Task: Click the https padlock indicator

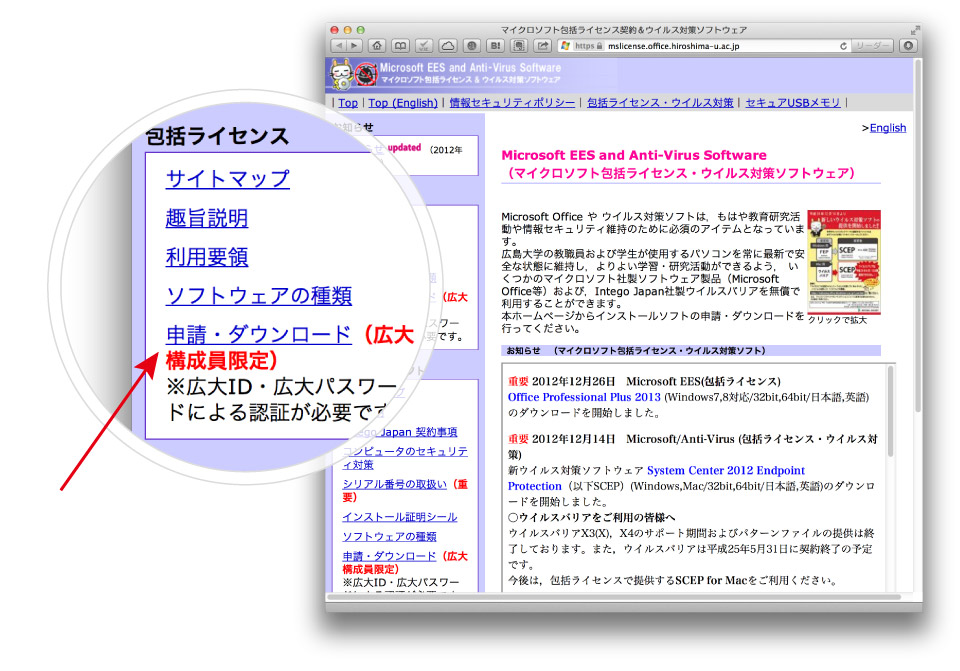Action: (588, 46)
